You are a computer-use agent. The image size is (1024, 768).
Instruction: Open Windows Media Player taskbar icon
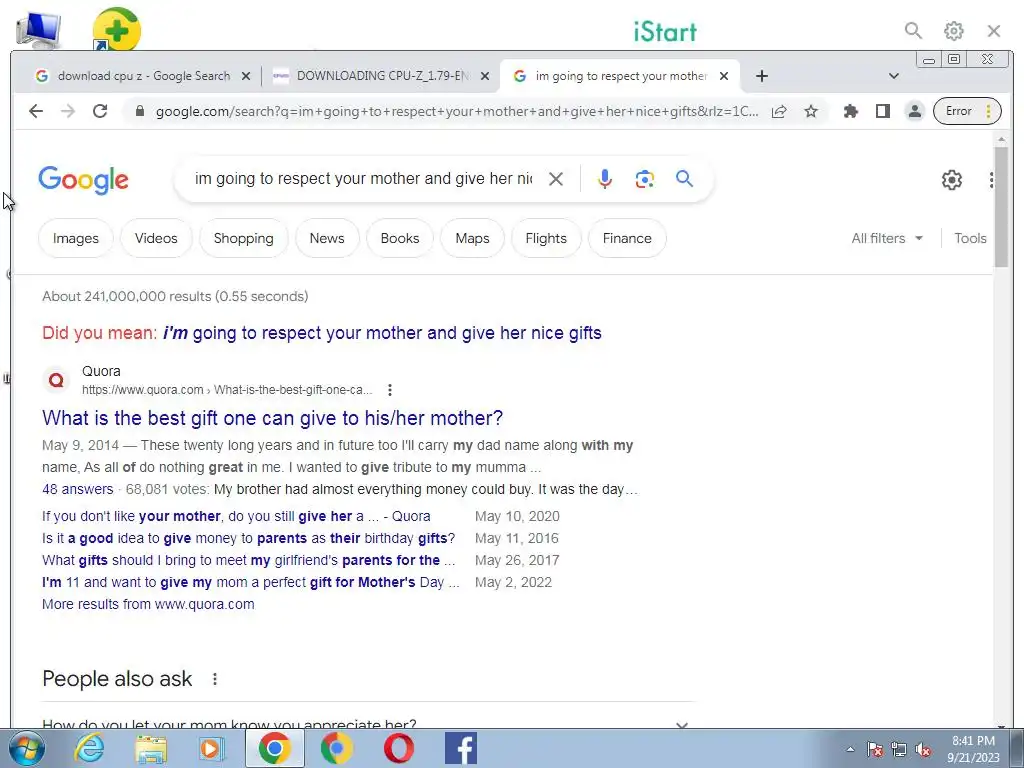(211, 748)
